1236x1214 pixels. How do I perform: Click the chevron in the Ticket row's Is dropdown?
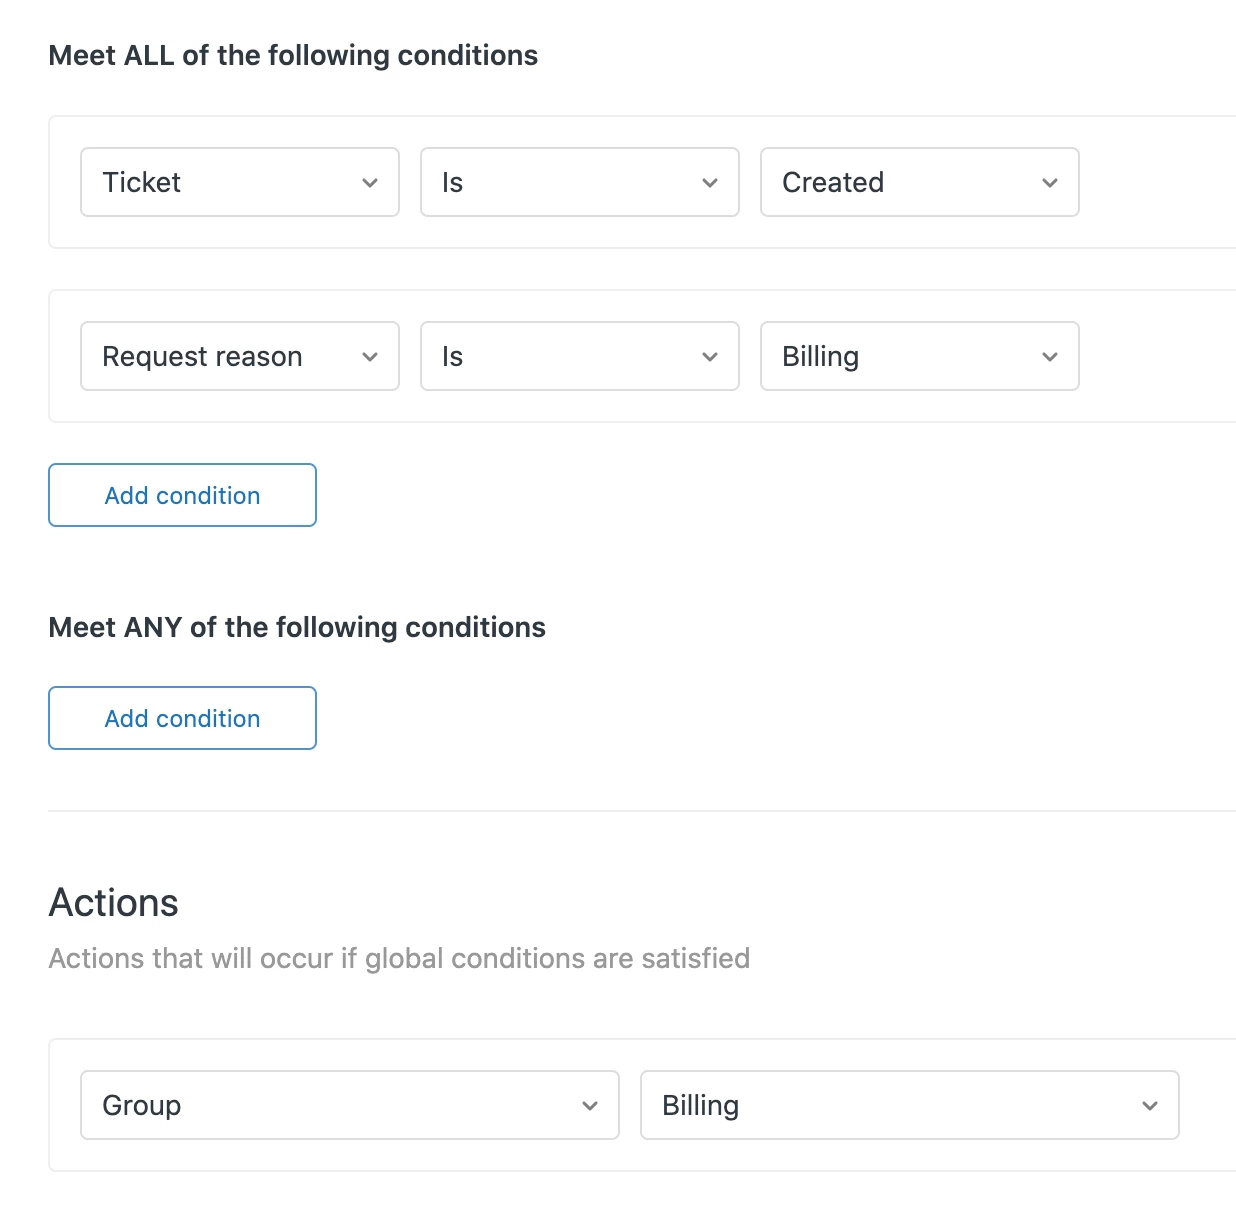(710, 183)
